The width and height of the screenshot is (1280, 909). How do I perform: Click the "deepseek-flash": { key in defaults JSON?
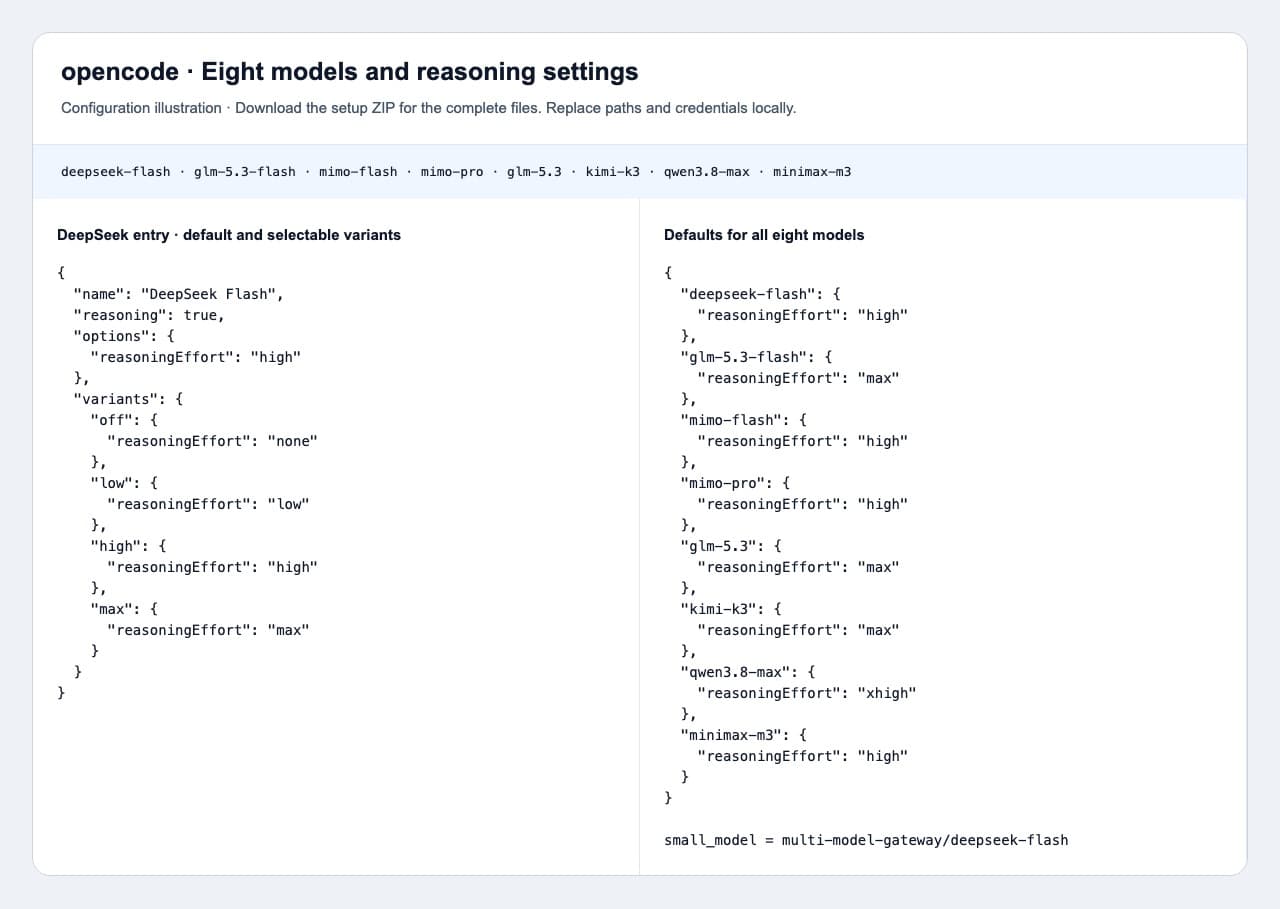(x=760, y=294)
